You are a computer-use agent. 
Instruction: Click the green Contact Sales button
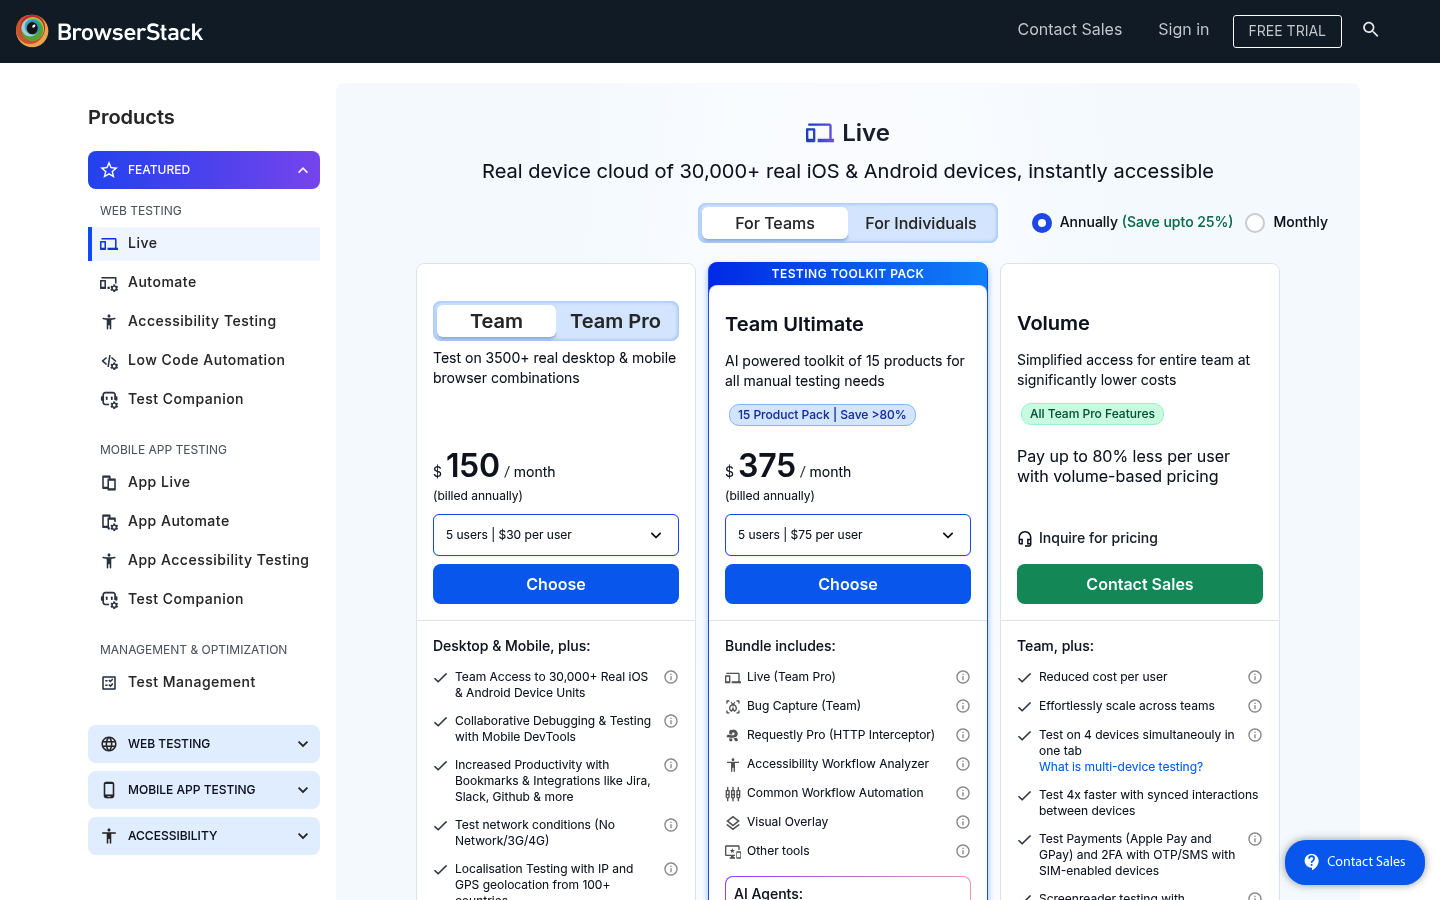click(x=1140, y=584)
